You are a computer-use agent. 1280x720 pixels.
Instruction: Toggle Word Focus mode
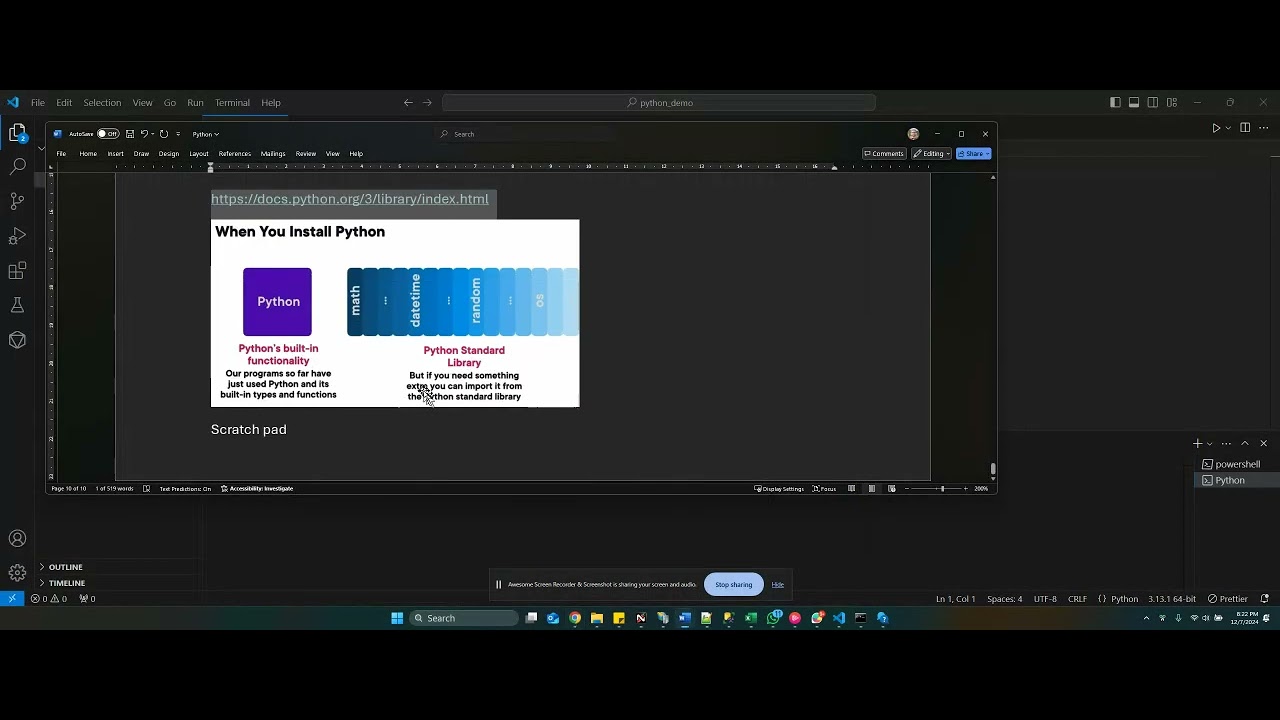point(825,489)
